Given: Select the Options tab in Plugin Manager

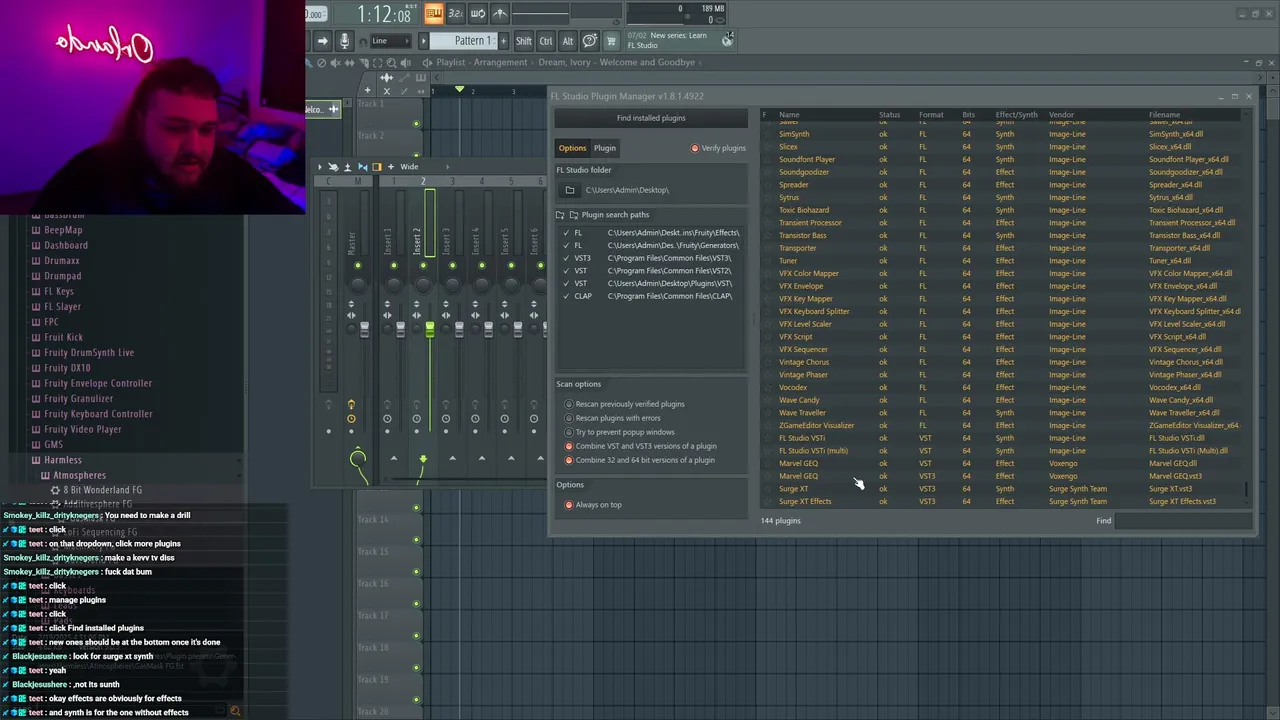Looking at the screenshot, I should (572, 148).
